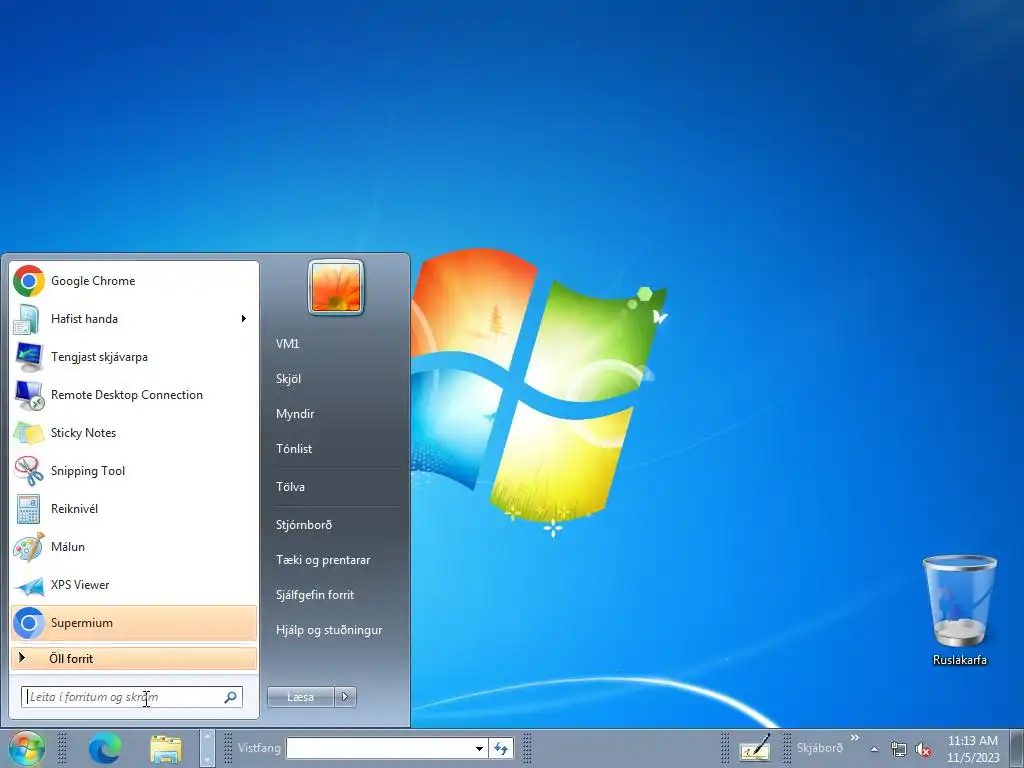Open Tæki og prentarar
Screen dimensions: 1024x768
pos(323,560)
